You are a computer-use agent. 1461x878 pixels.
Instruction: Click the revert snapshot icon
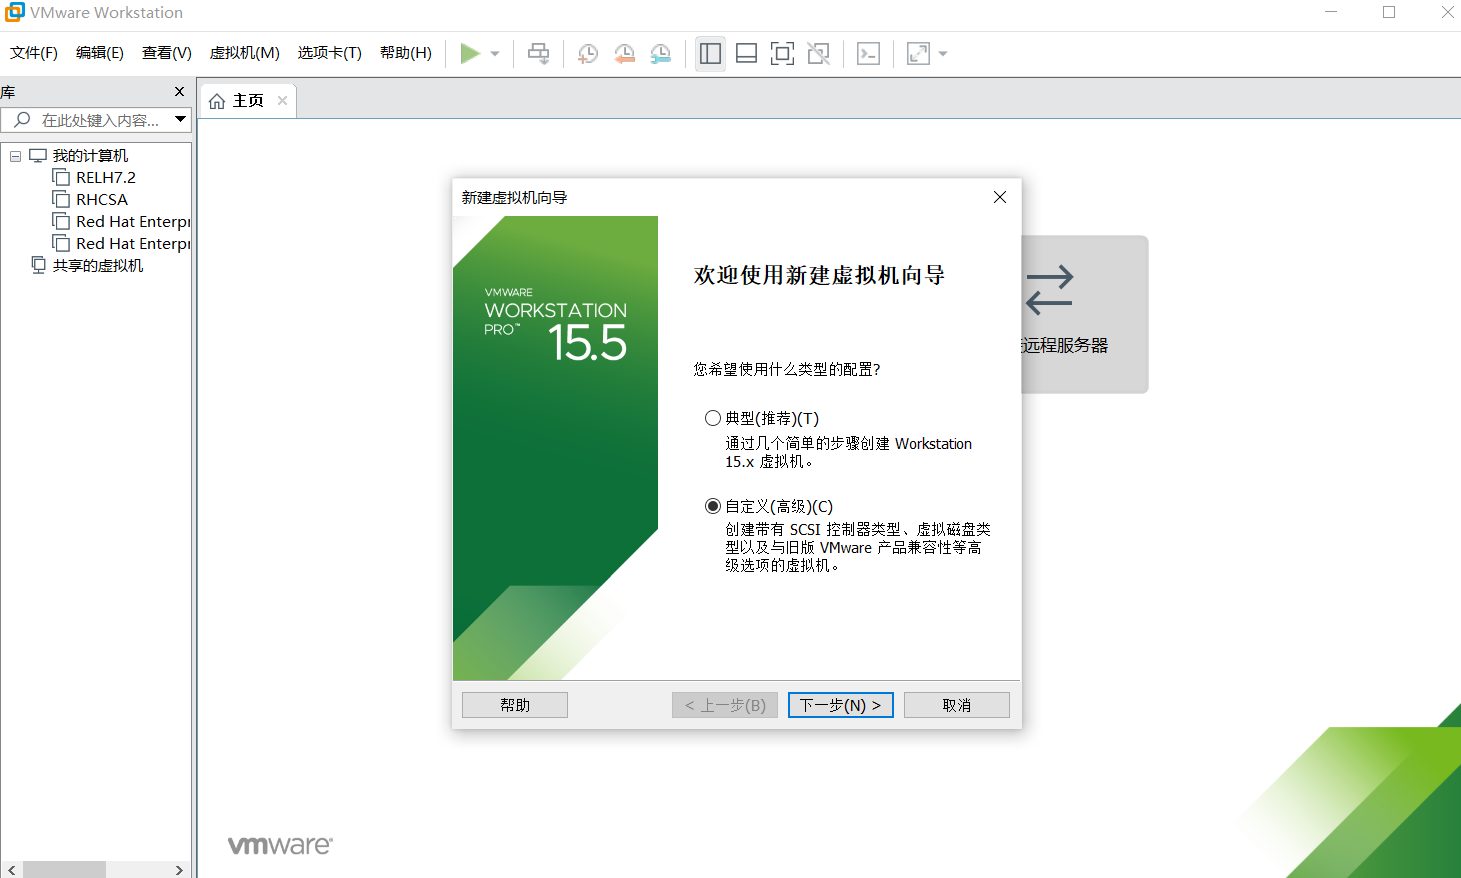tap(624, 53)
